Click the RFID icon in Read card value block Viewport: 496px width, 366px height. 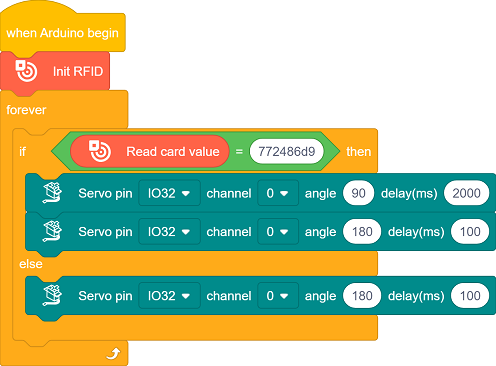click(x=100, y=151)
